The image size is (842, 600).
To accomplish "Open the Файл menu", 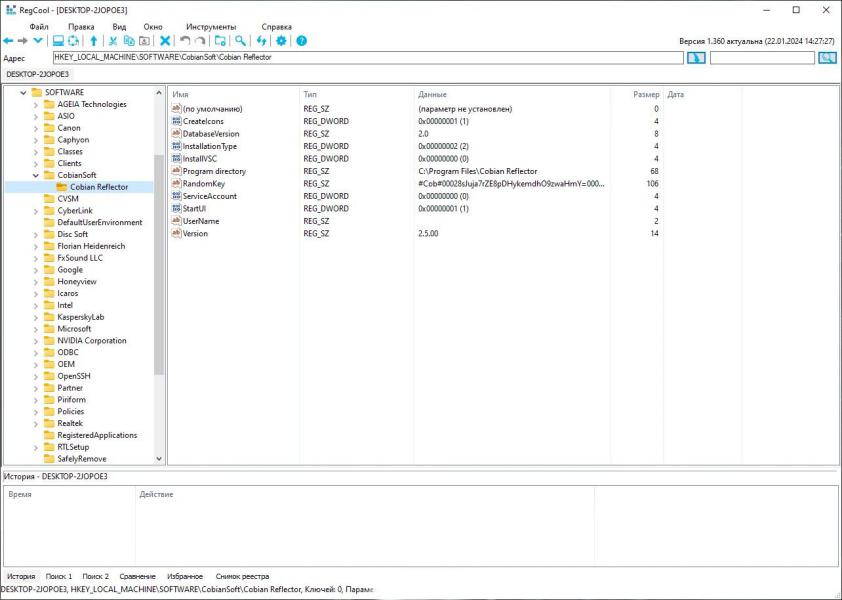I will tap(39, 27).
